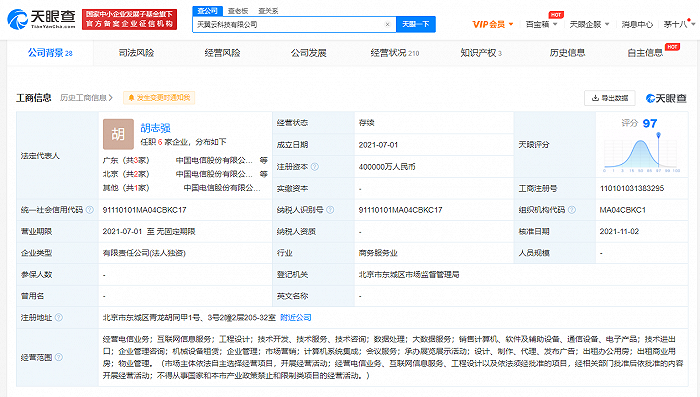
Task: Switch to the 经营风险 tab
Action: point(222,53)
